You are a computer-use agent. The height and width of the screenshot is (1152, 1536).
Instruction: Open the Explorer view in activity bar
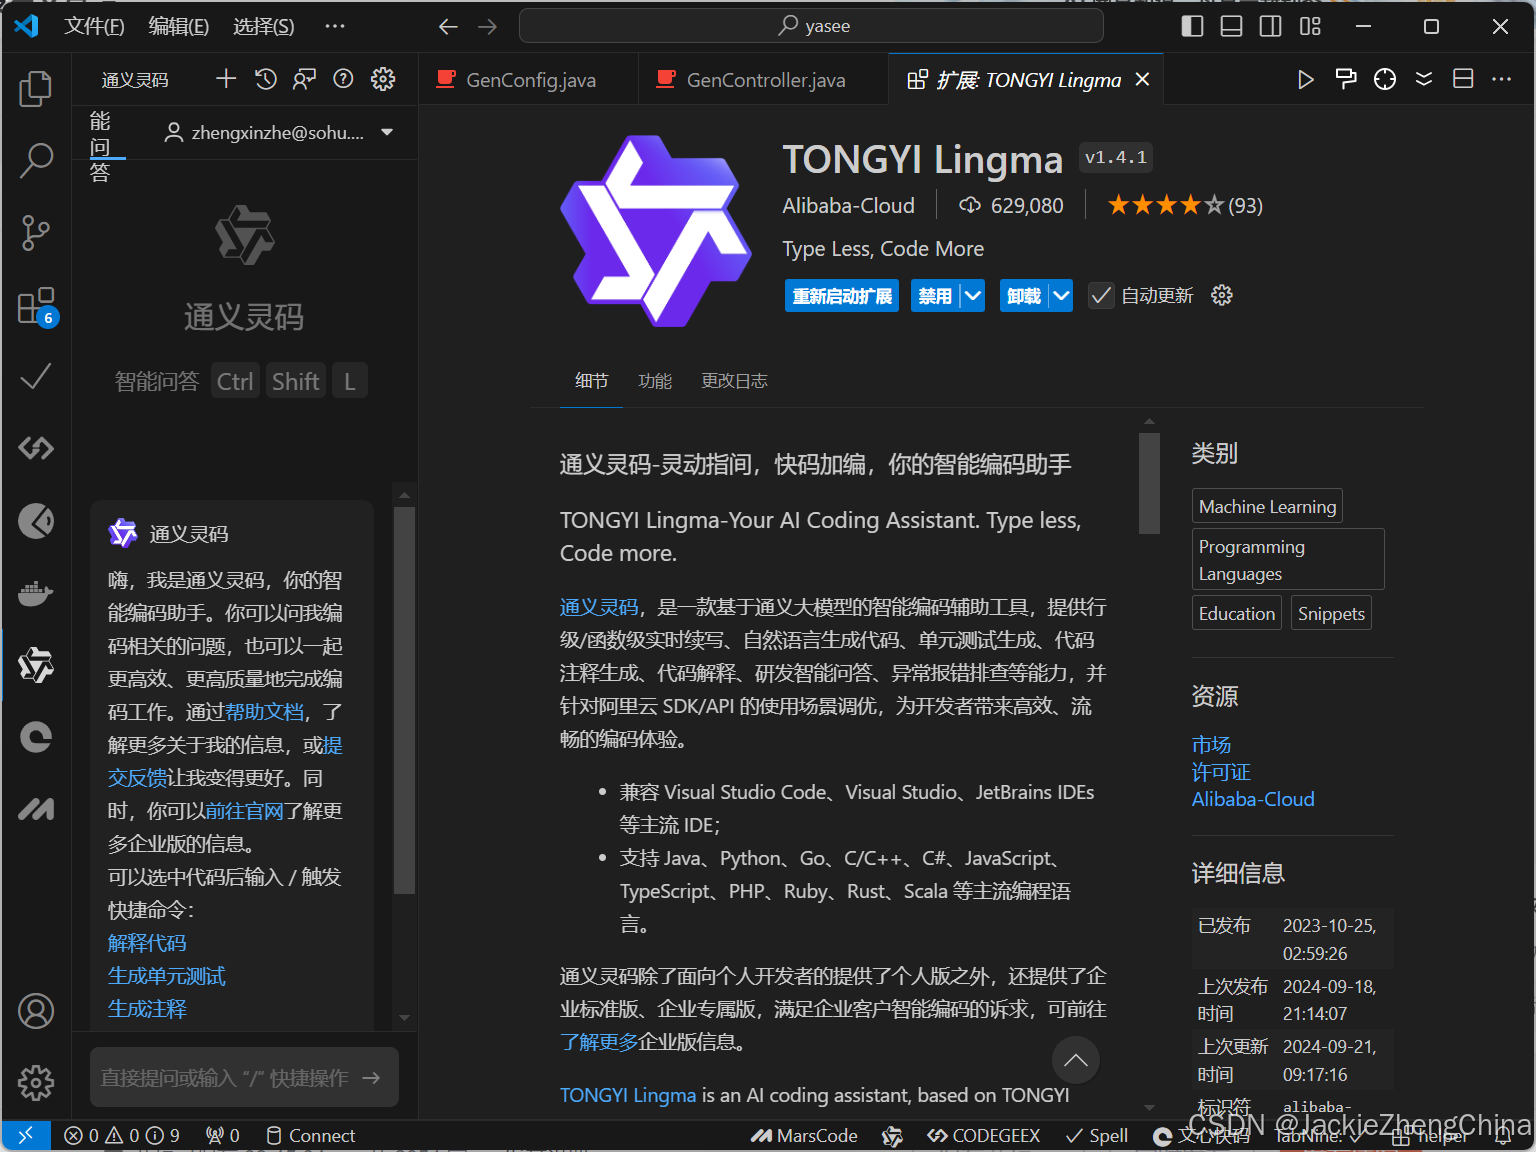pos(36,89)
